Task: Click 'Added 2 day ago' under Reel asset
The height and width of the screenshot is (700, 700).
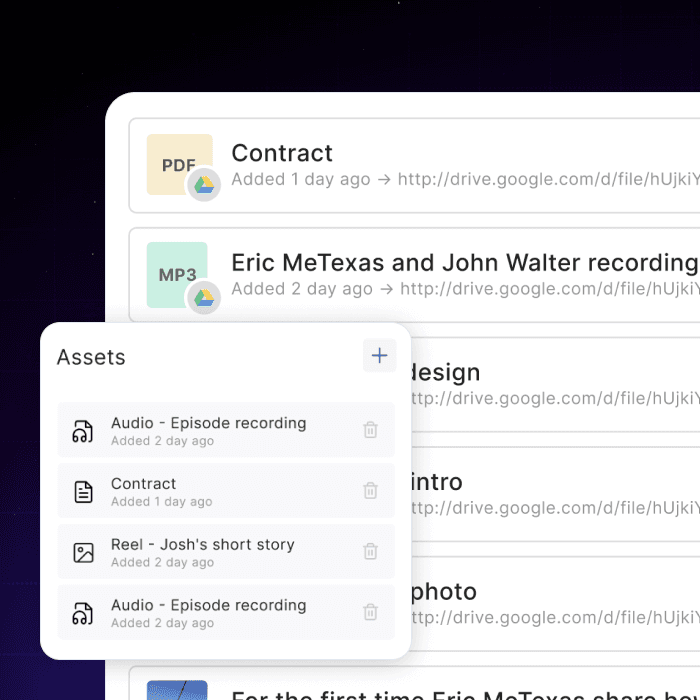Action: click(162, 562)
